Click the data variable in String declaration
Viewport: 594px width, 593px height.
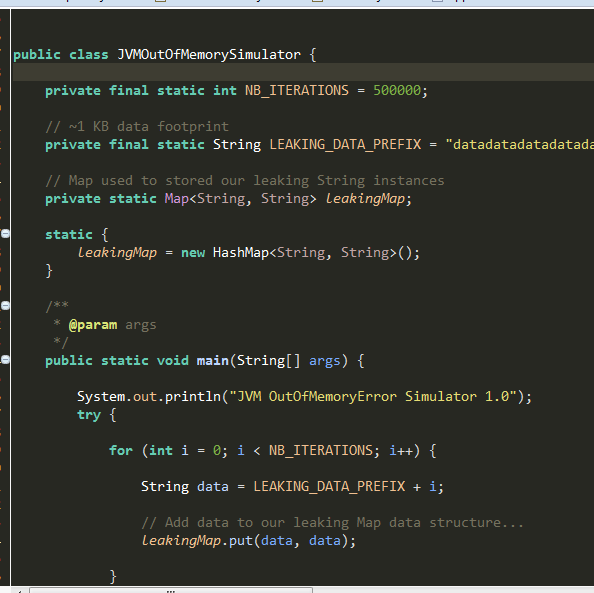[x=213, y=487]
